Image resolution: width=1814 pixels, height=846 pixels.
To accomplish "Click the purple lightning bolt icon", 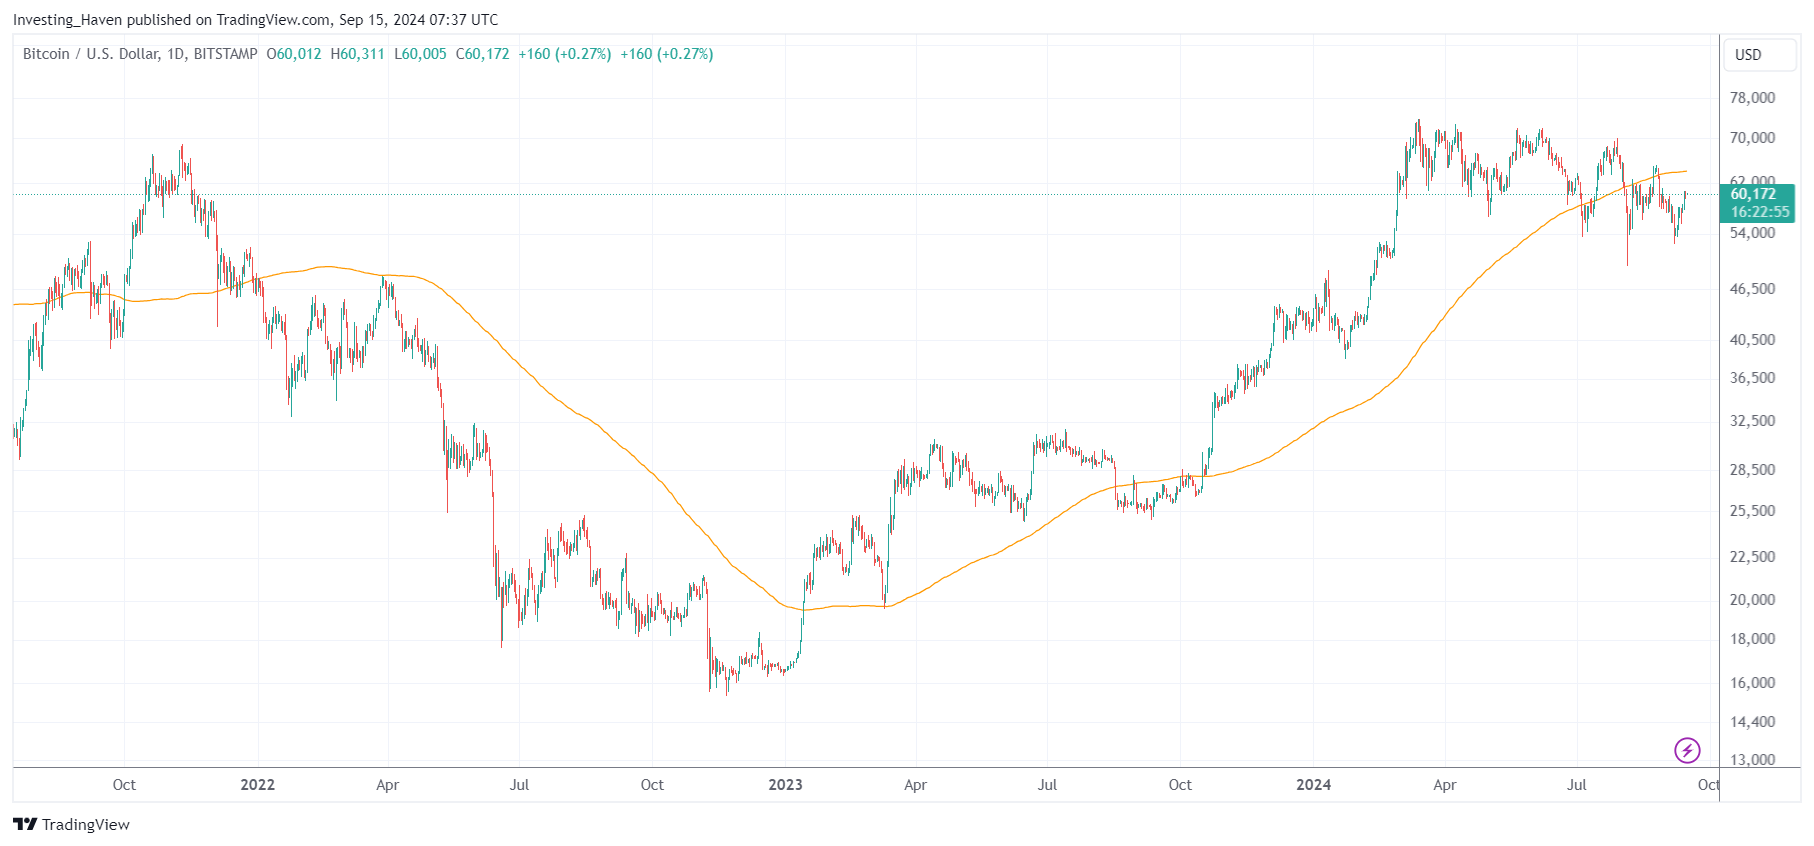I will (x=1687, y=750).
